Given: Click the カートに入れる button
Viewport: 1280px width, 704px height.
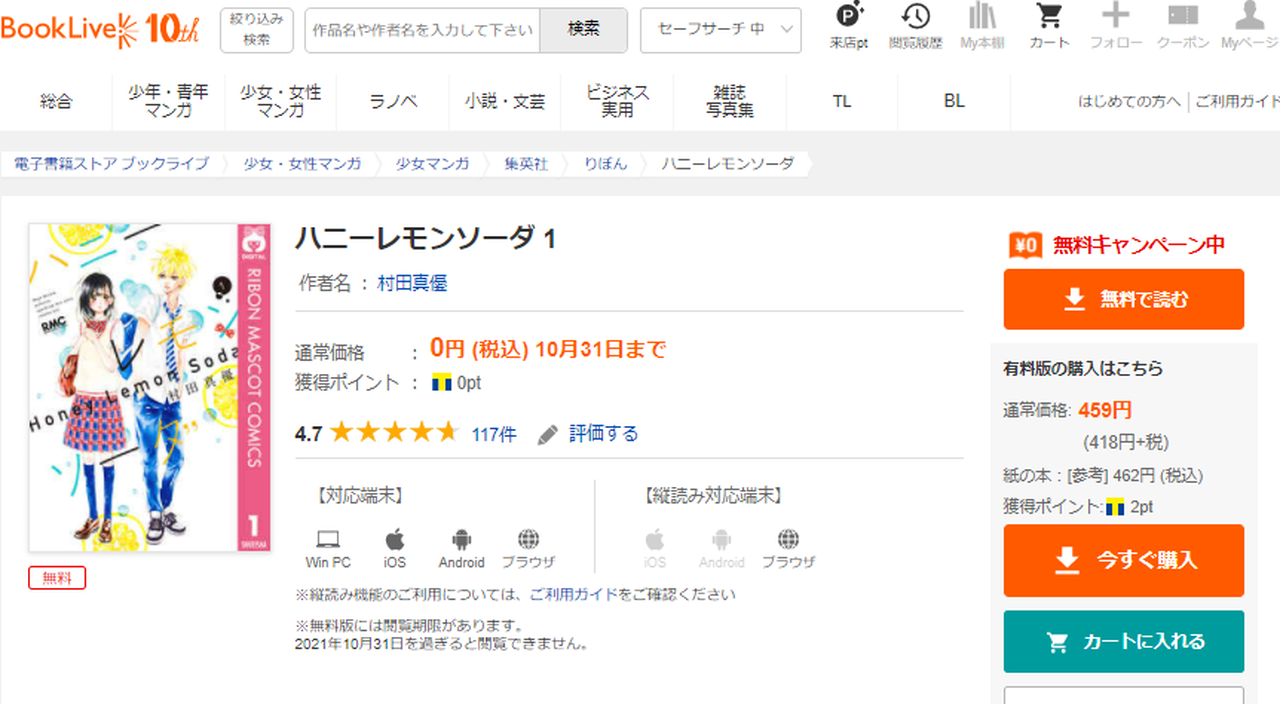Looking at the screenshot, I should click(x=1123, y=642).
